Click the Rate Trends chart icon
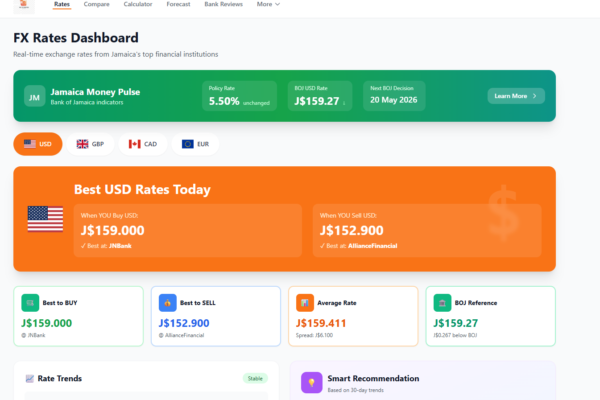 [29, 379]
